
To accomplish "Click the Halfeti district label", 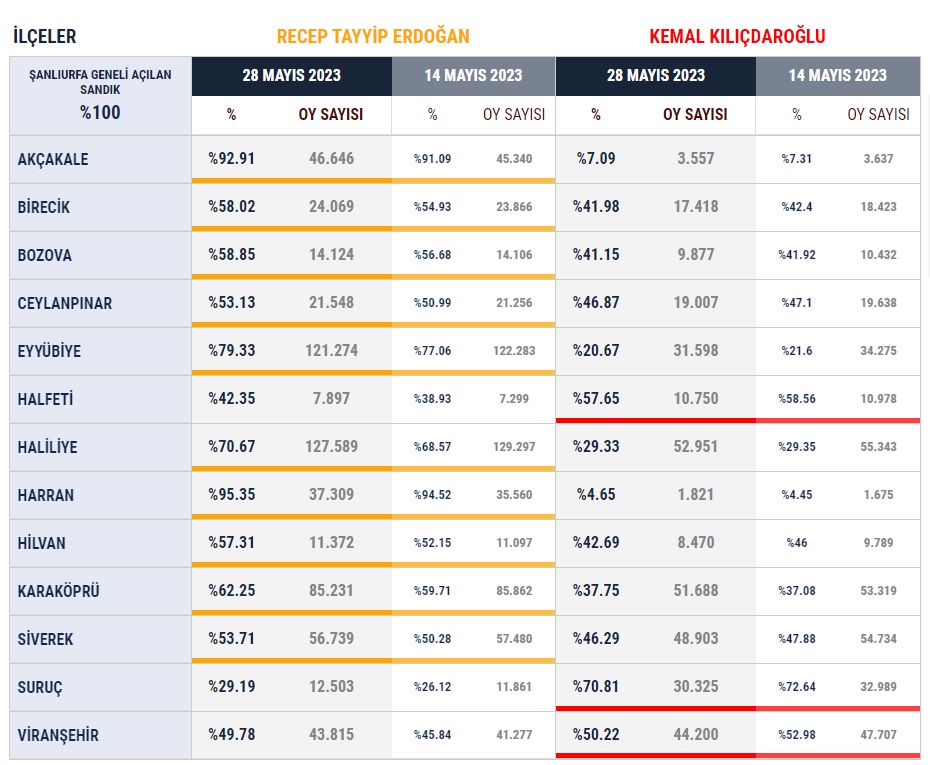I will coord(45,399).
